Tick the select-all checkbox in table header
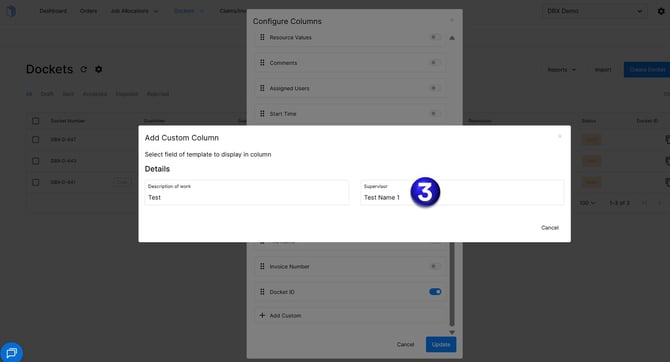Viewport: 670px width, 362px height. (35, 121)
